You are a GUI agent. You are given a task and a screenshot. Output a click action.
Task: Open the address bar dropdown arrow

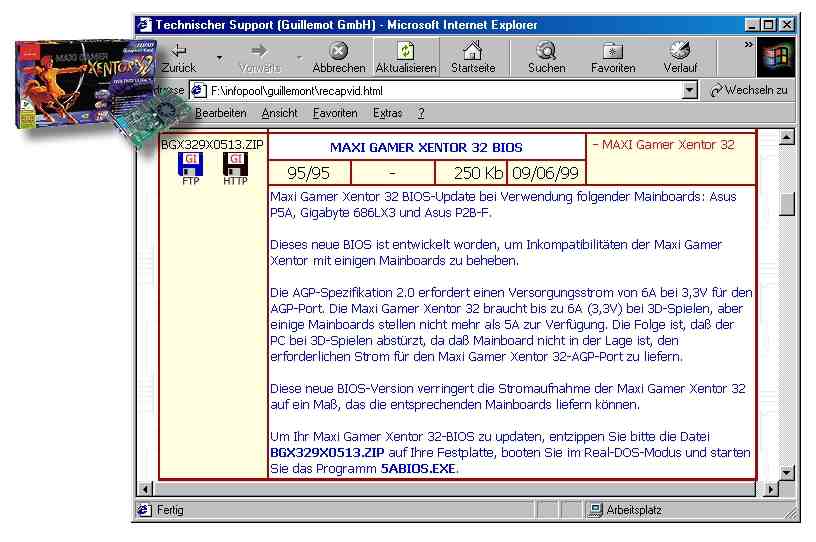point(690,91)
